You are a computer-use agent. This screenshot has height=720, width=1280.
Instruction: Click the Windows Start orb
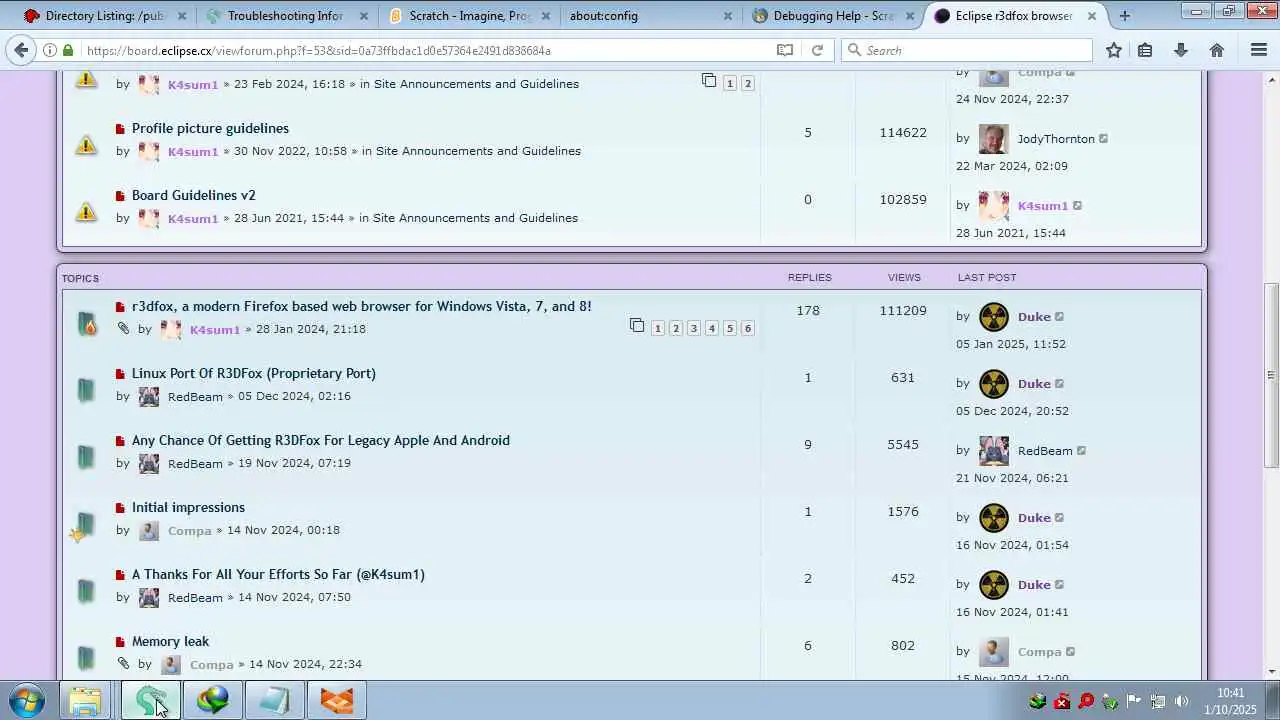coord(27,700)
